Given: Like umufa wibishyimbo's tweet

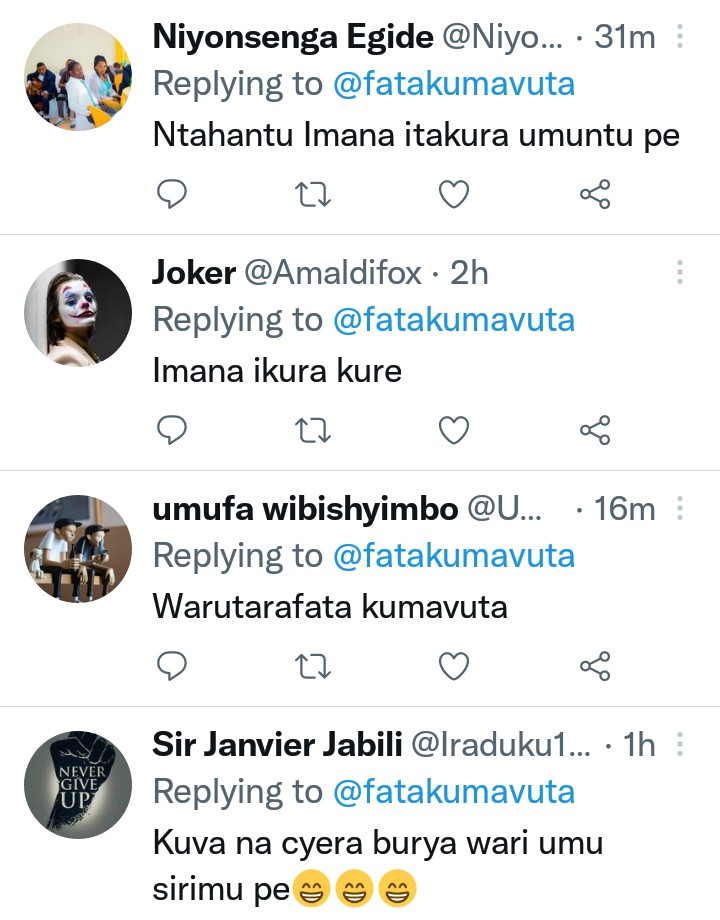Looking at the screenshot, I should tap(454, 665).
